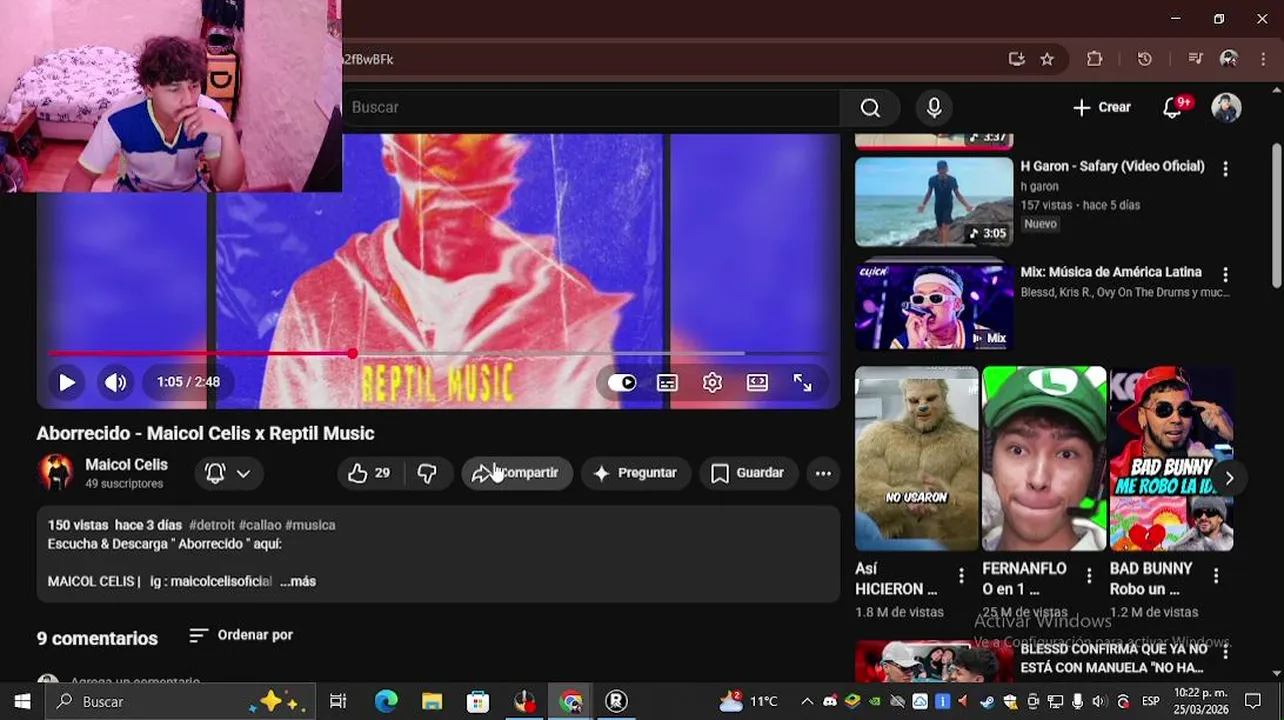Open H Garon - Safary video thumbnail
The width and height of the screenshot is (1284, 720).
(934, 202)
